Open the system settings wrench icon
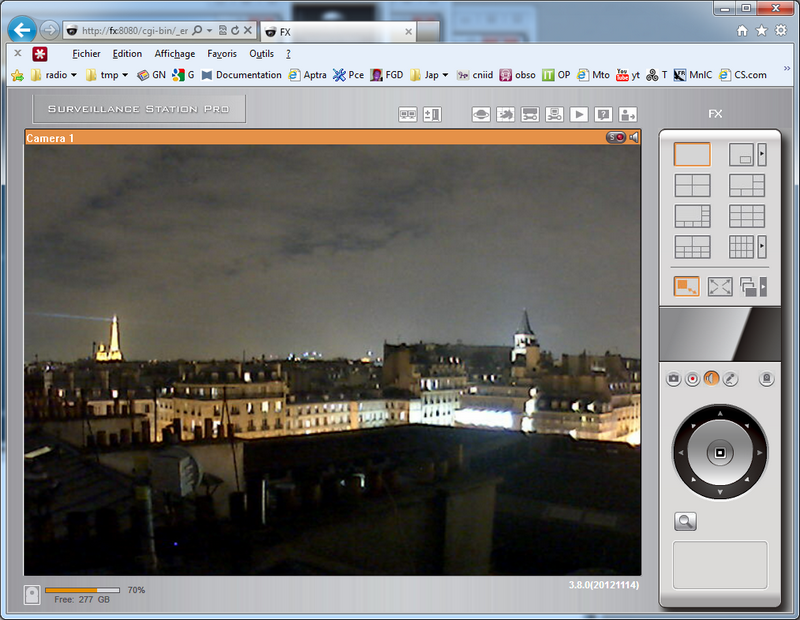The height and width of the screenshot is (620, 800). coord(554,114)
